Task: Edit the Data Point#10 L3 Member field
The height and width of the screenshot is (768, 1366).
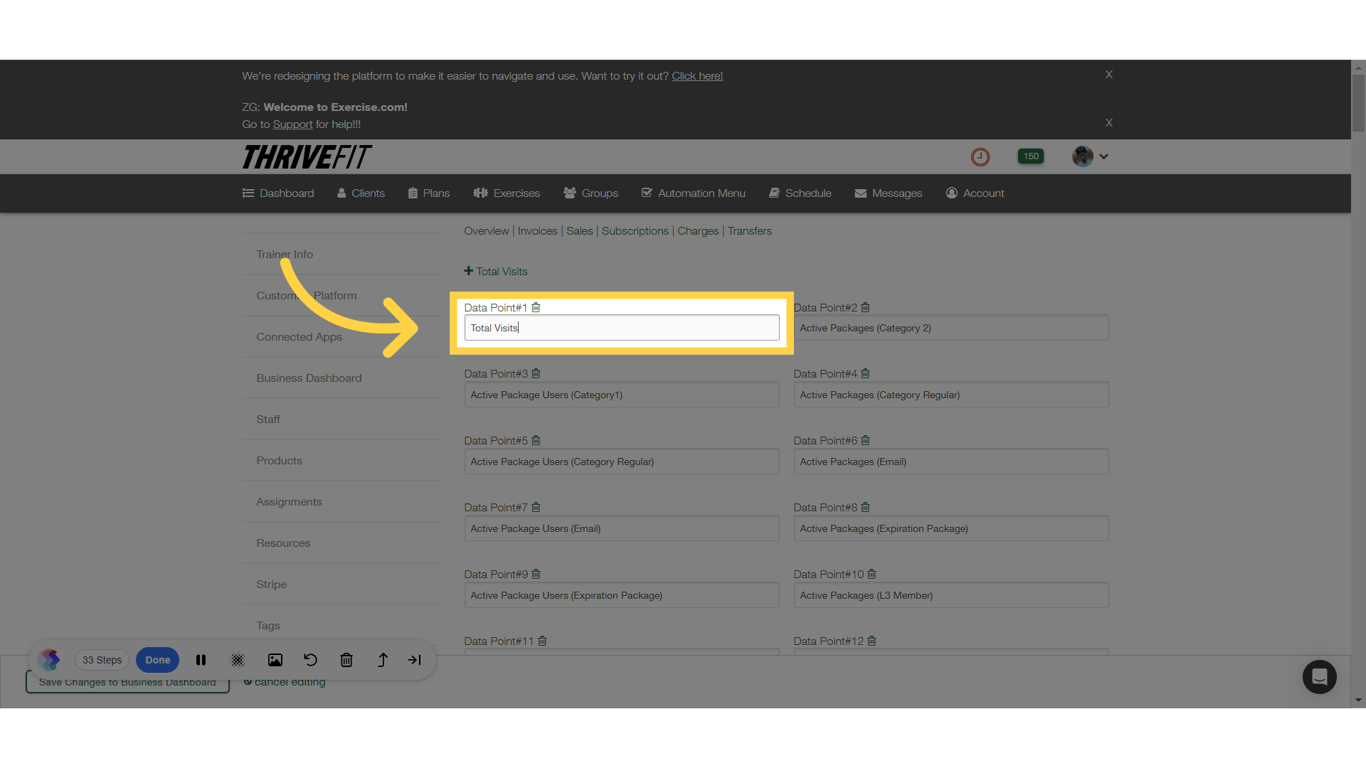Action: click(x=951, y=595)
